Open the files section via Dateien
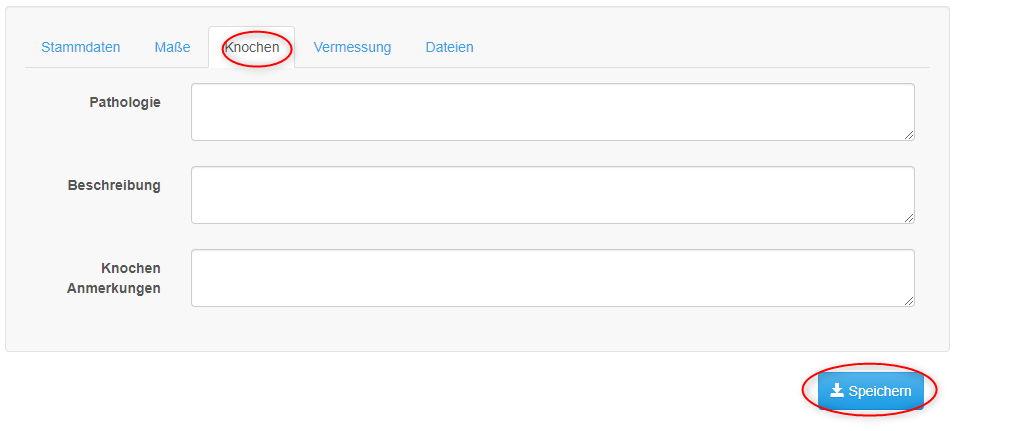1010x431 pixels. 450,47
